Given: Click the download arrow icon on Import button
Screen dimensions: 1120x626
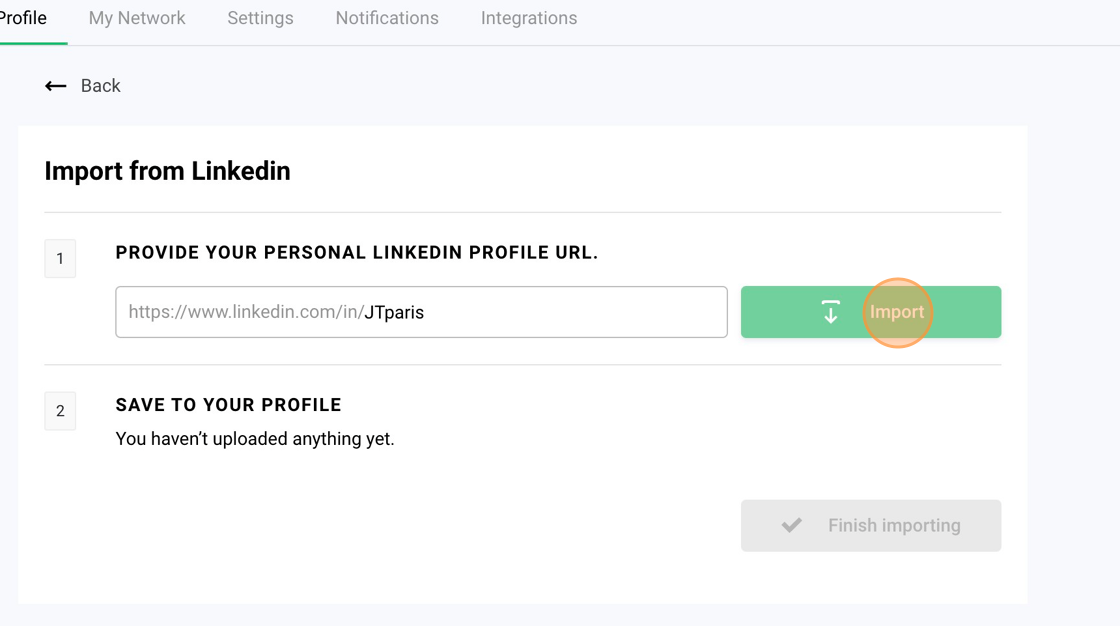Looking at the screenshot, I should click(x=830, y=312).
